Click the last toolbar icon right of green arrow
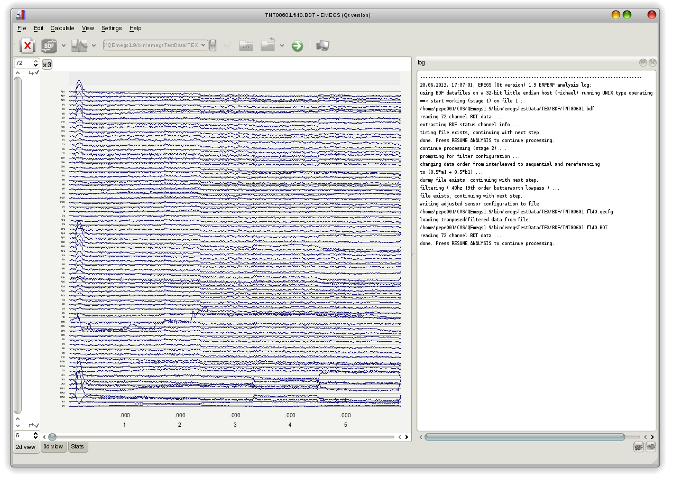The image size is (673, 478). (x=322, y=46)
